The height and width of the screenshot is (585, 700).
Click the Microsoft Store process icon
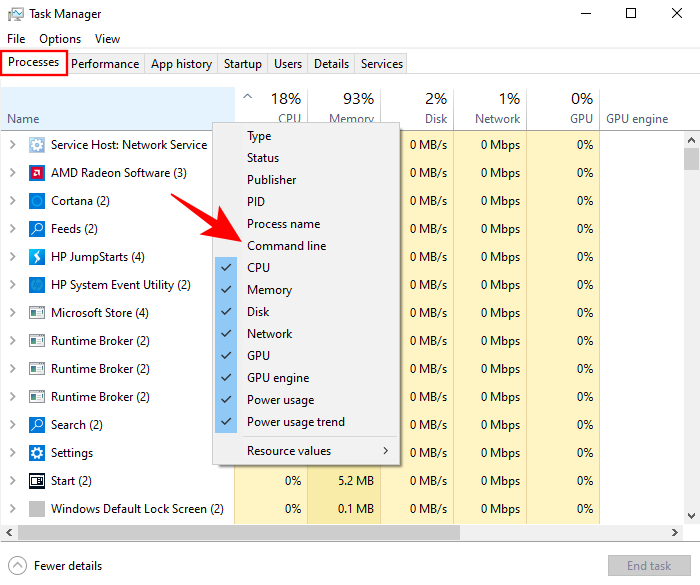point(37,313)
